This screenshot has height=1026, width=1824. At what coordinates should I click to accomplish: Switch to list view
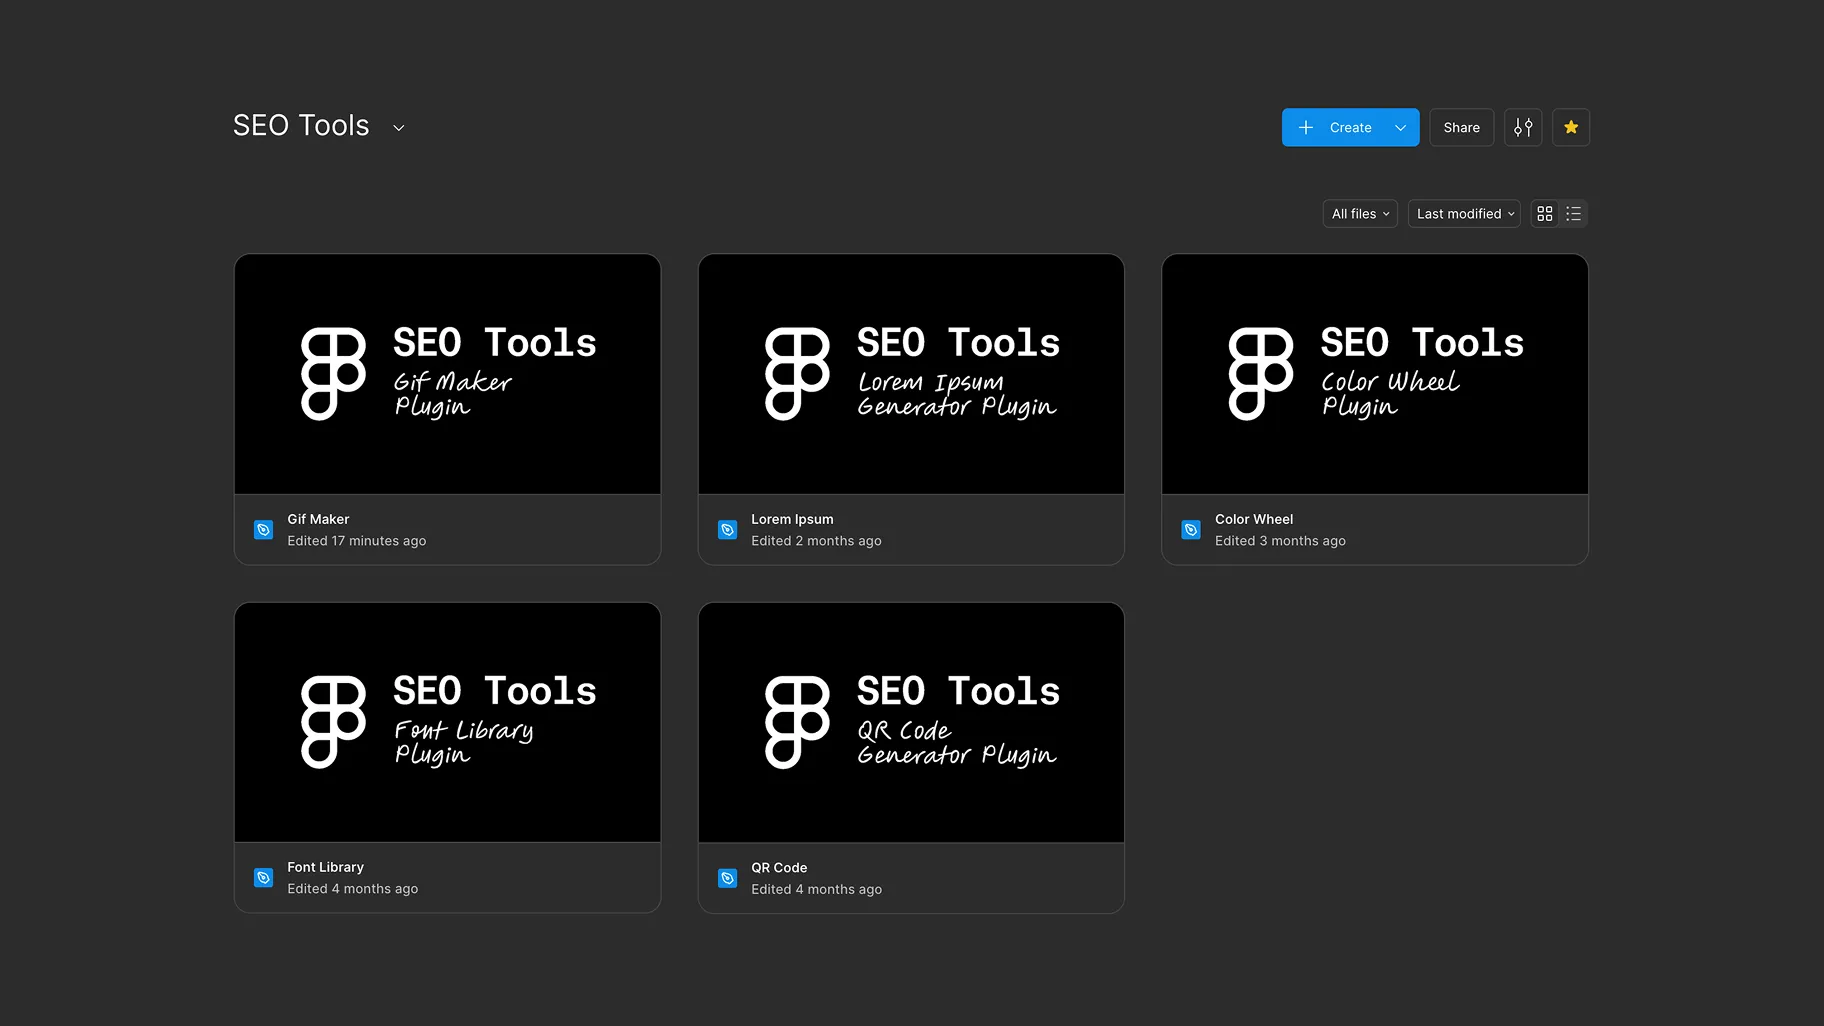click(x=1572, y=213)
